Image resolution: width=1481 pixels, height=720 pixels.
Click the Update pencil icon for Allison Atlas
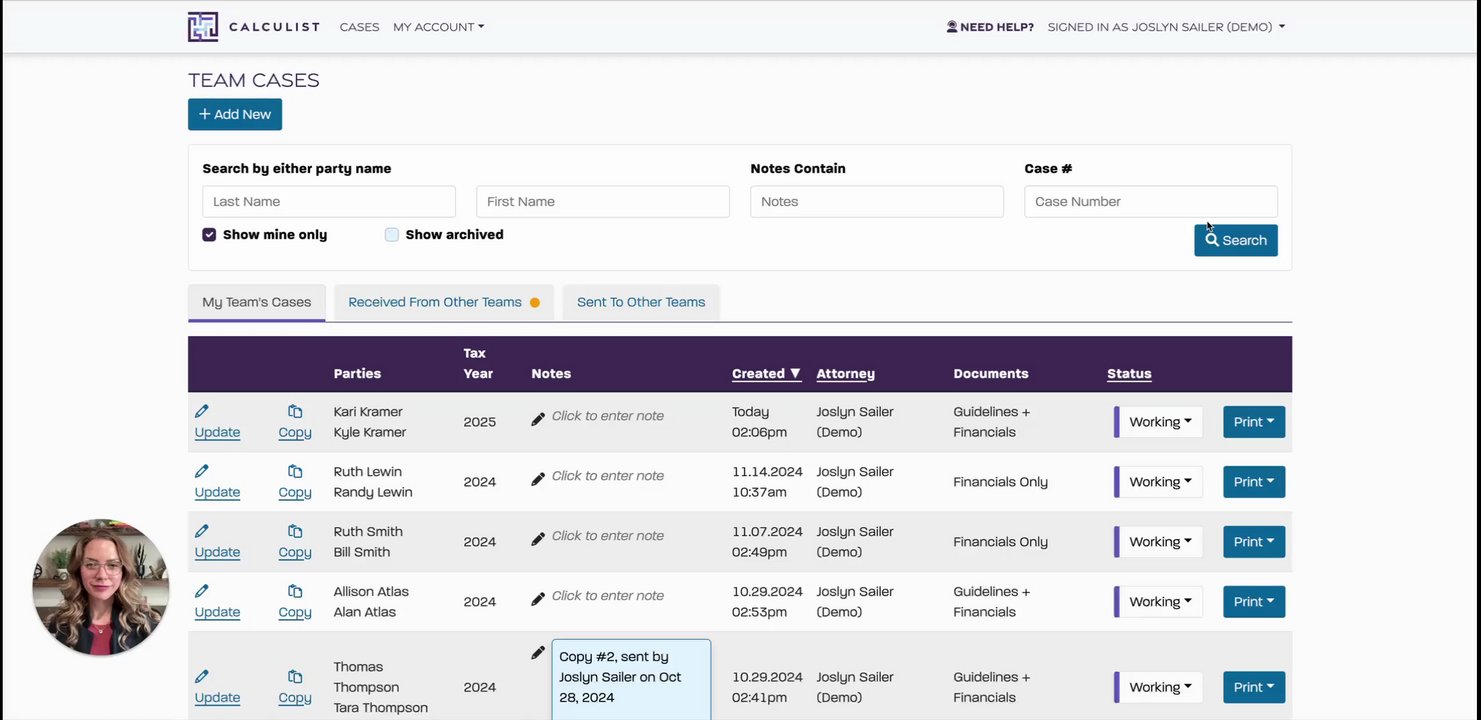pos(202,591)
